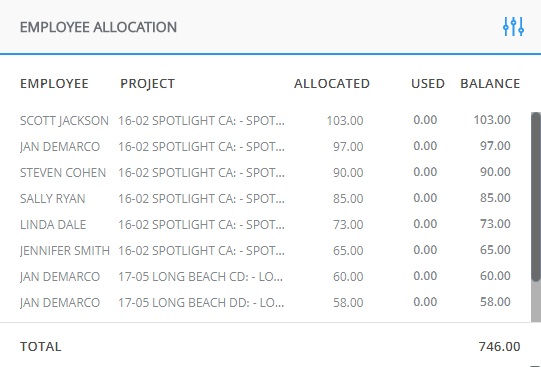Select the Jennifer Smith employee entry
This screenshot has height=367, width=541.
[65, 250]
